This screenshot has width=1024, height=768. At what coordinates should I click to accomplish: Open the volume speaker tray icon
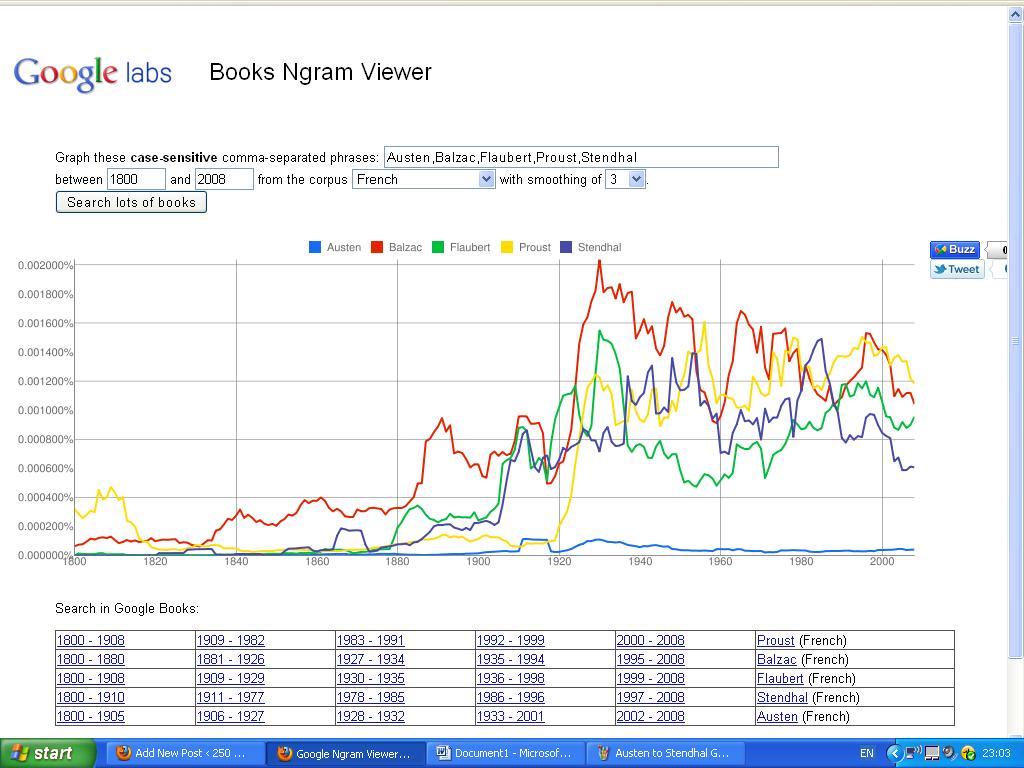(x=949, y=753)
